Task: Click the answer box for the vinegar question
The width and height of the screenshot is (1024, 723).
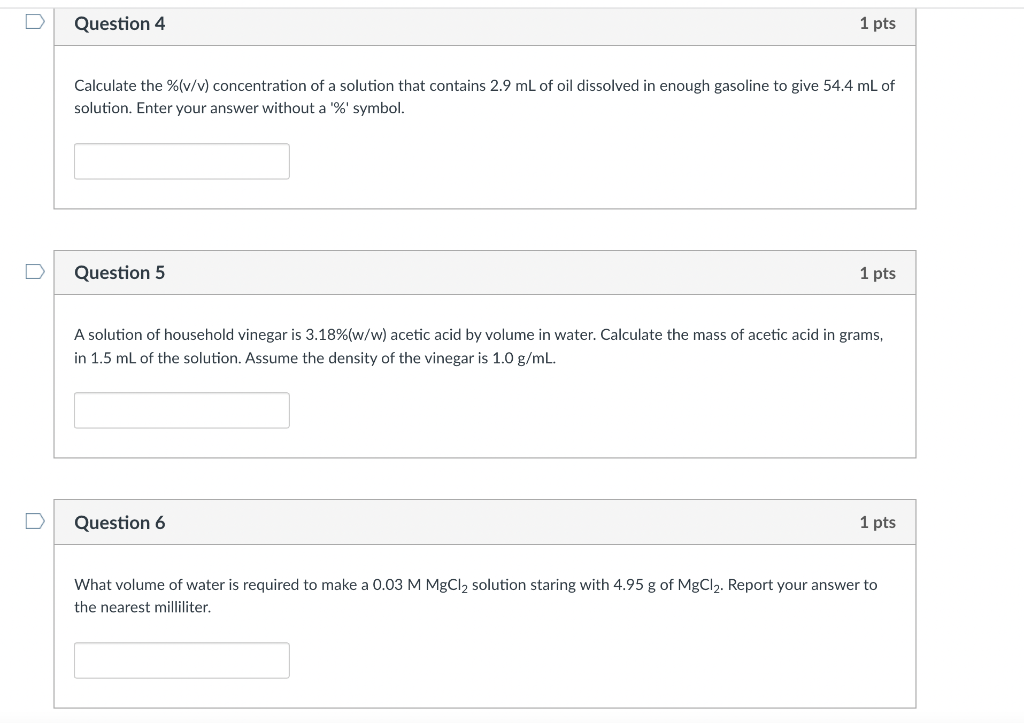Action: click(181, 410)
